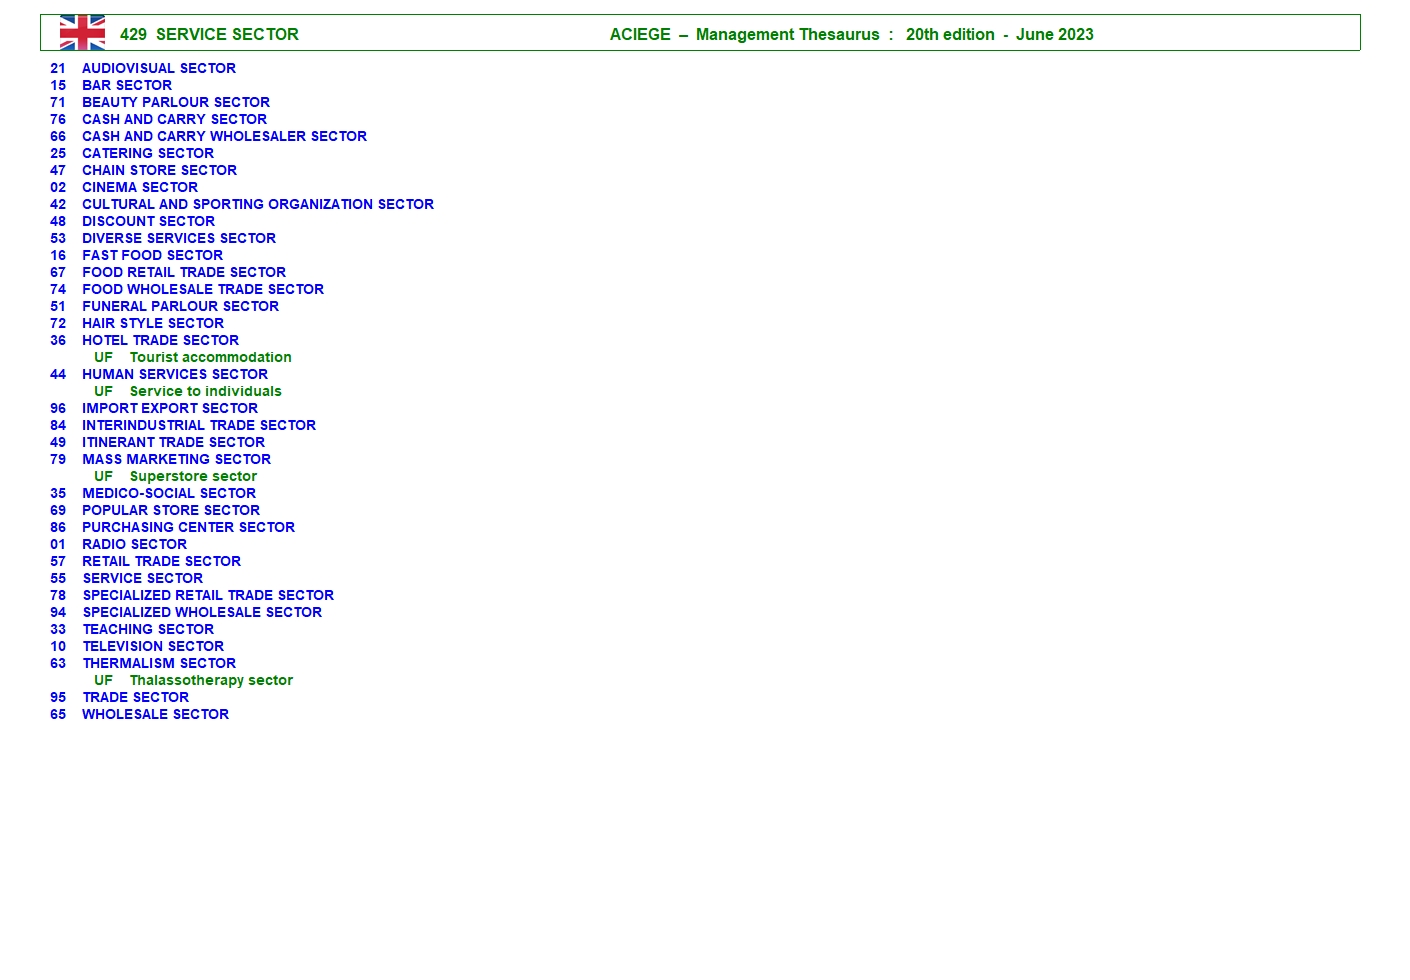Open FOOD WHOLESALE TRADE SECTOR
This screenshot has height=980, width=1410.
tap(202, 289)
